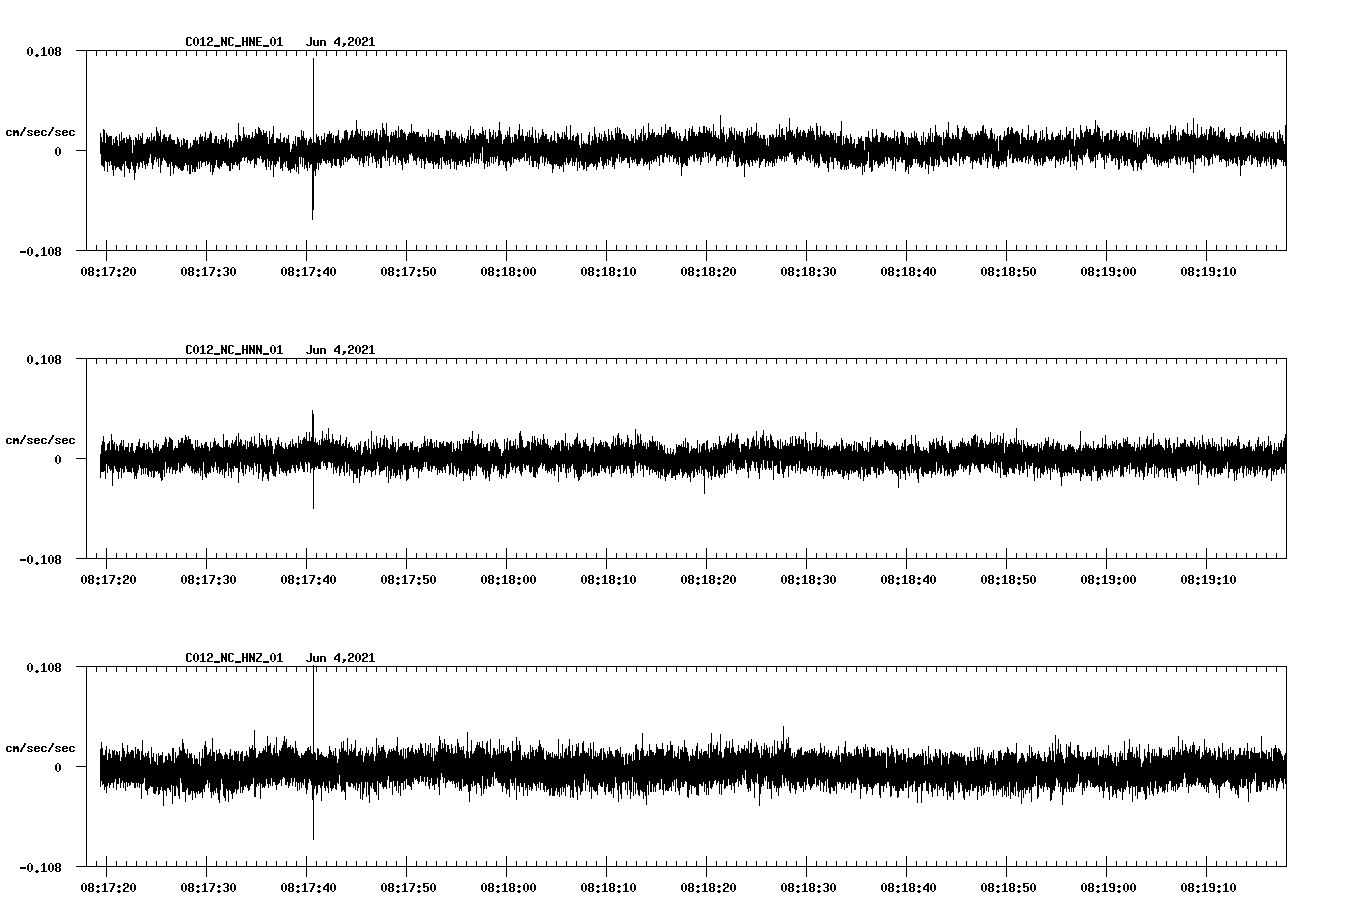Click the 0.108 top axis value on HNE plot
Viewport: 1358px width, 924px height.
[x=43, y=51]
